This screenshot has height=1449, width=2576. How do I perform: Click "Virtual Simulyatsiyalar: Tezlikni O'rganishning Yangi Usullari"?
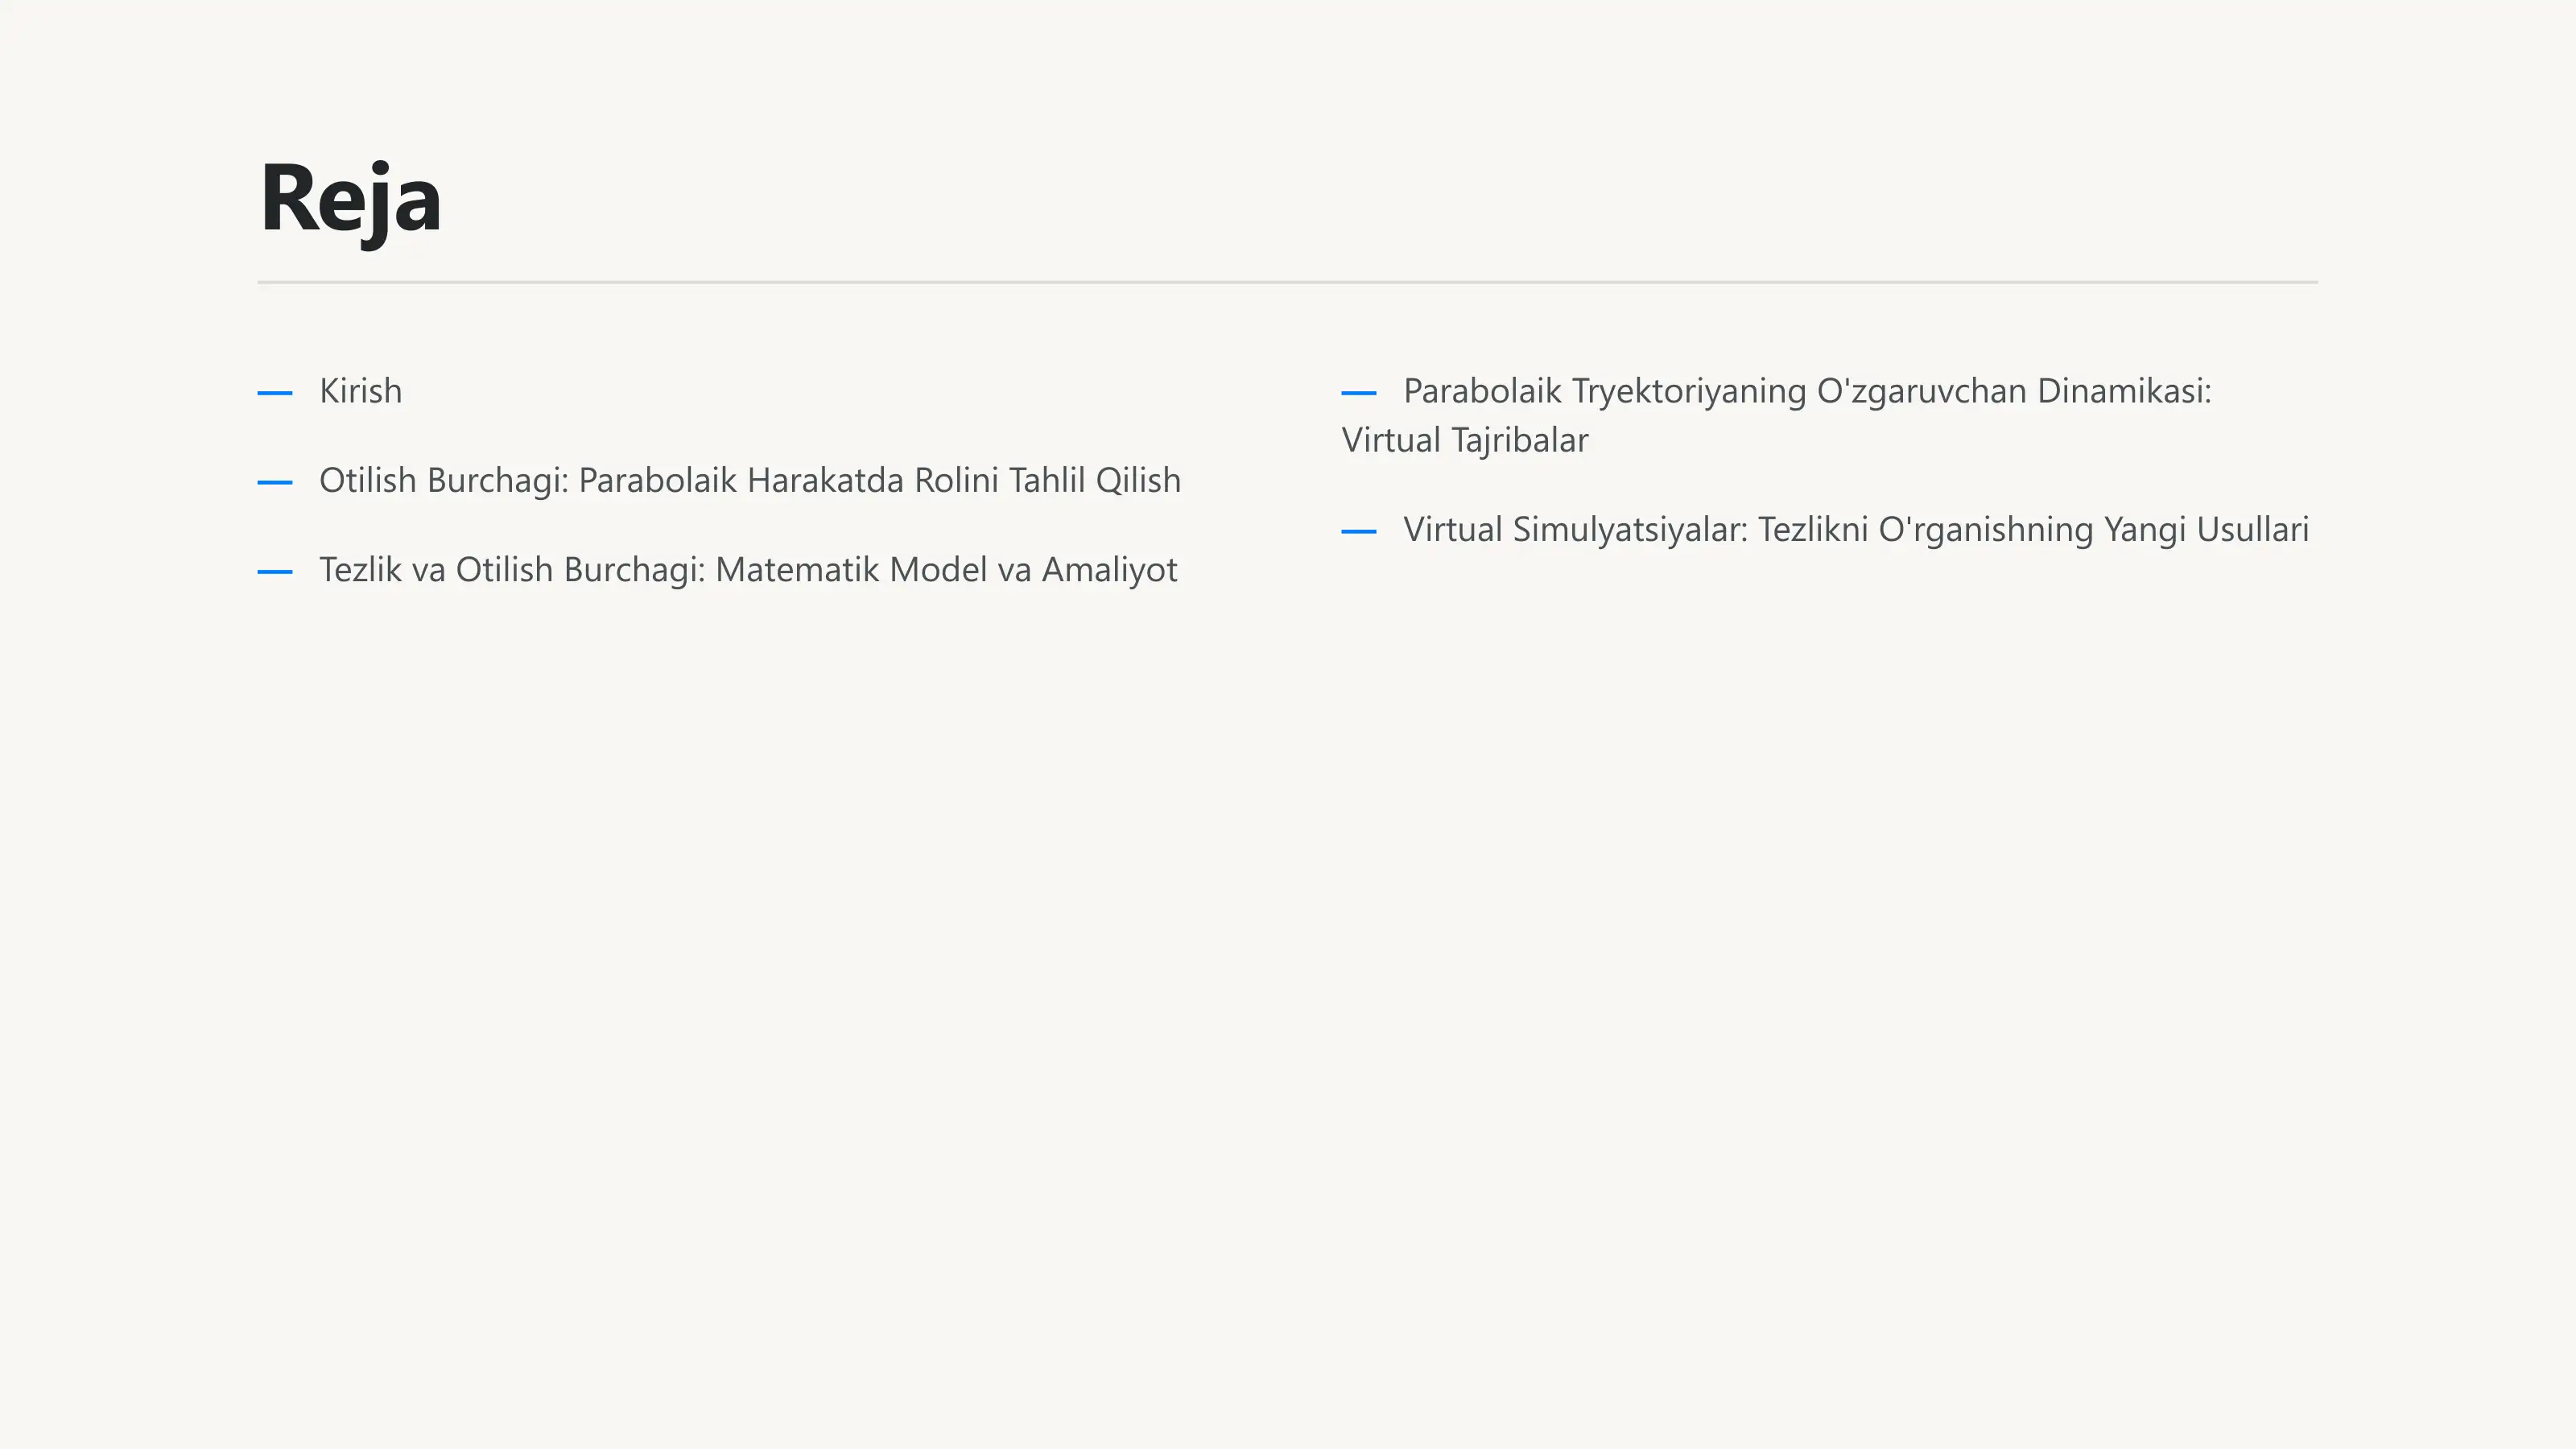(x=1856, y=529)
